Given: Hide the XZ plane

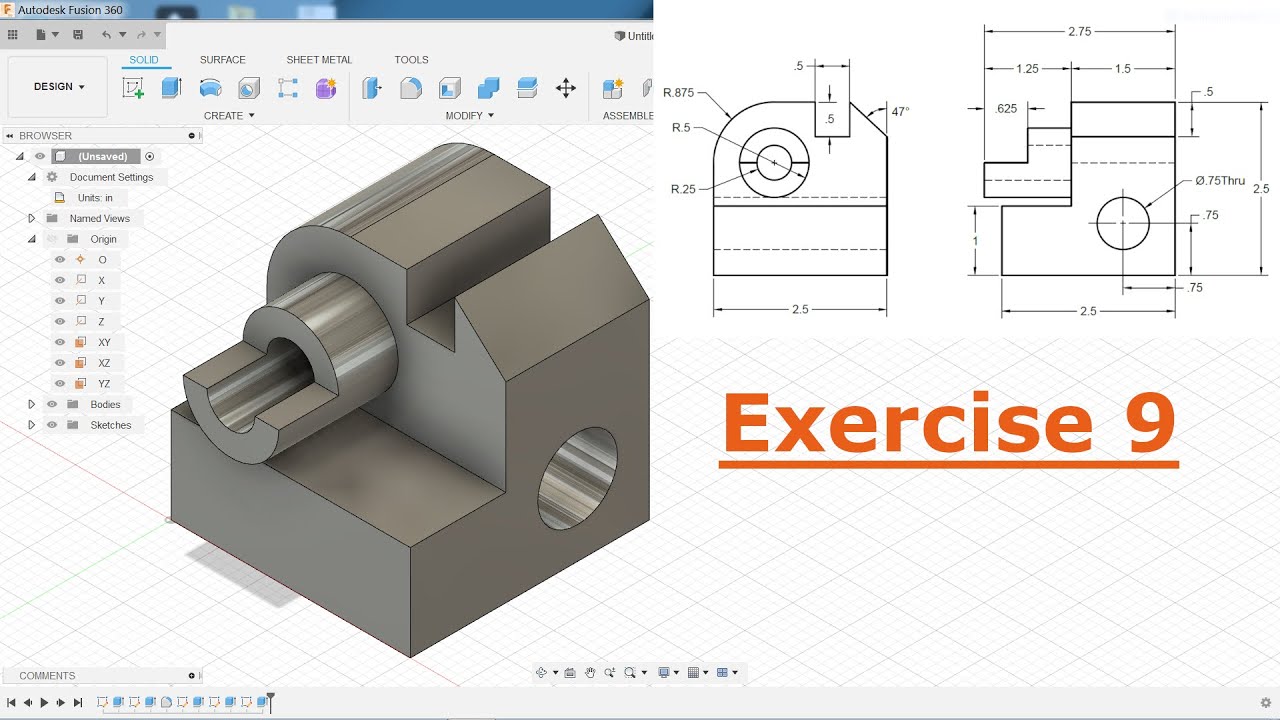Looking at the screenshot, I should click(60, 363).
